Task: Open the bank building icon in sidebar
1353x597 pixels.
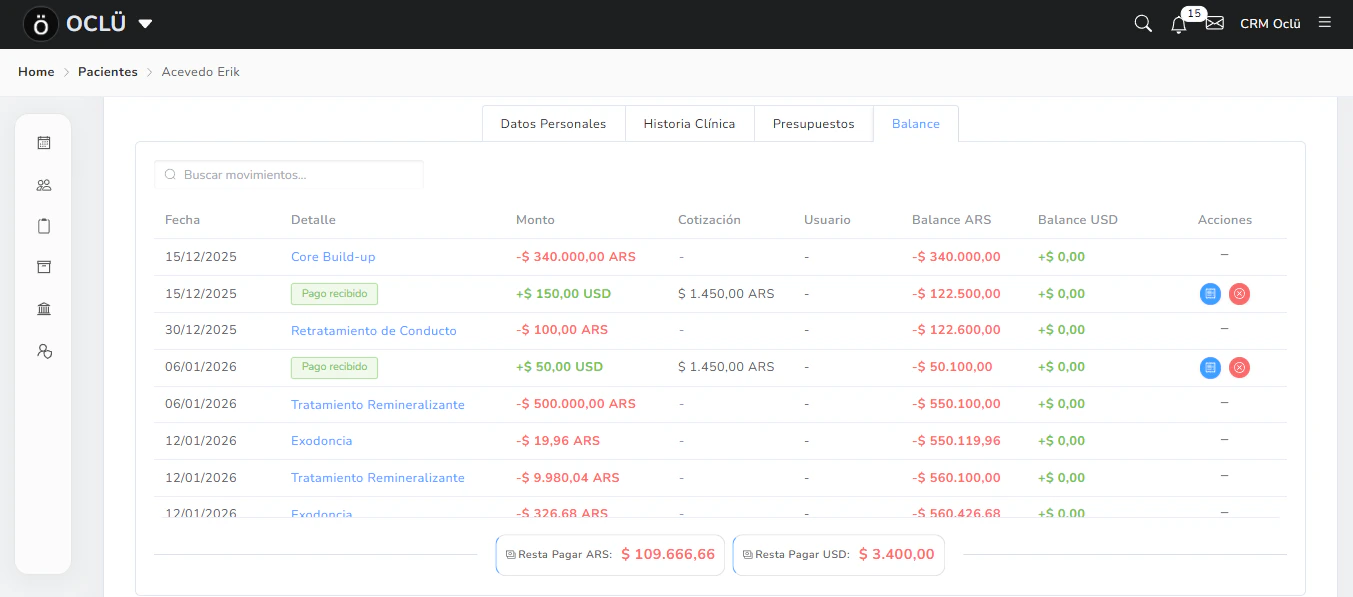Action: (43, 309)
